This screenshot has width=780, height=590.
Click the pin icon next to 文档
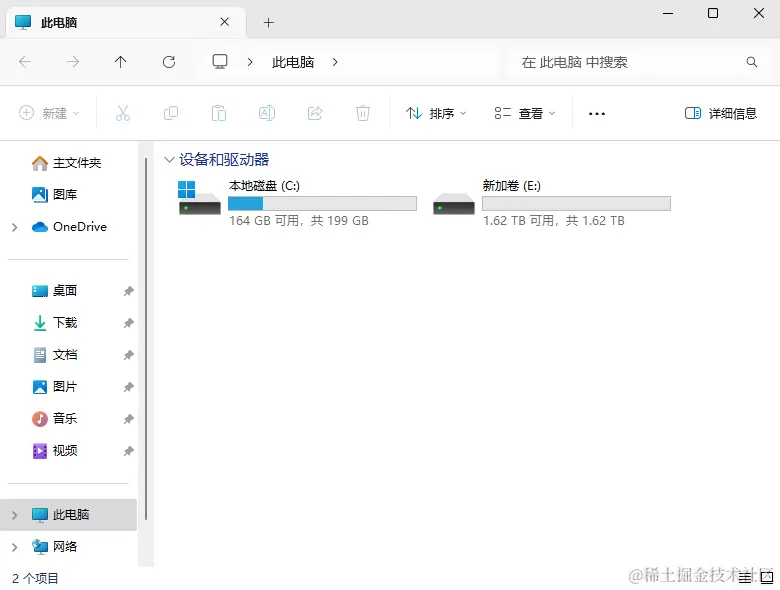coord(128,355)
